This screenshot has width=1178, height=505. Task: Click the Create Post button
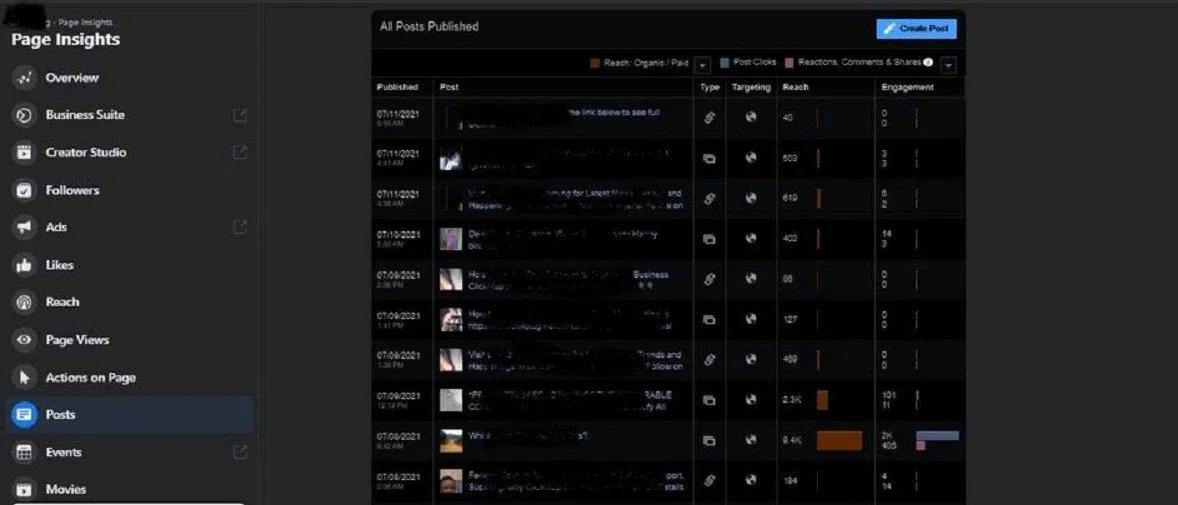point(916,29)
